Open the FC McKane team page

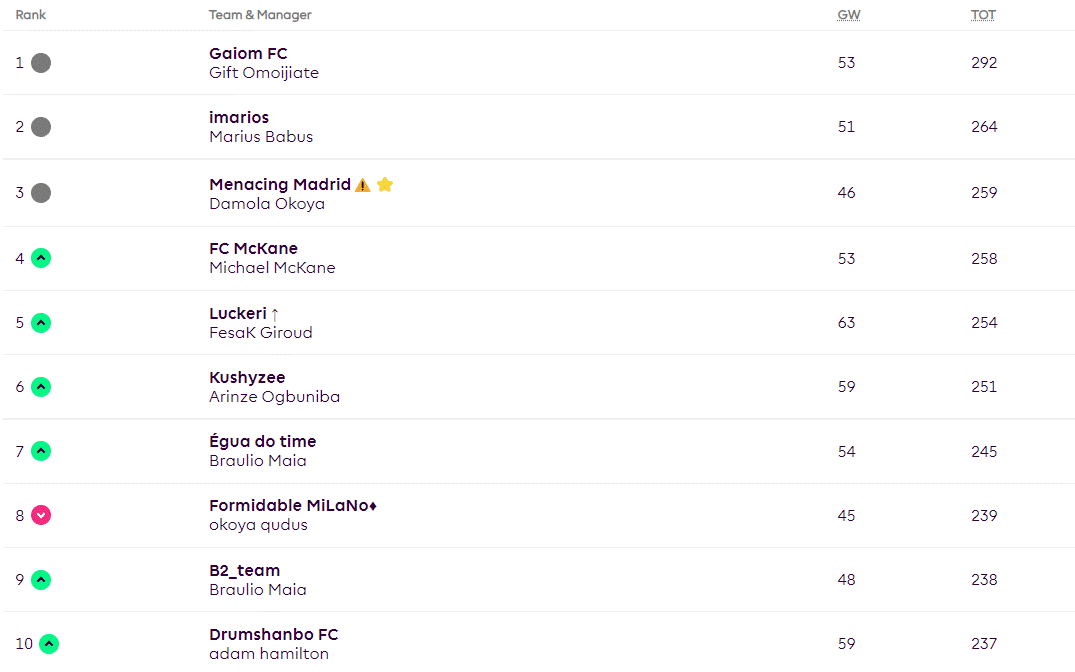click(x=254, y=248)
